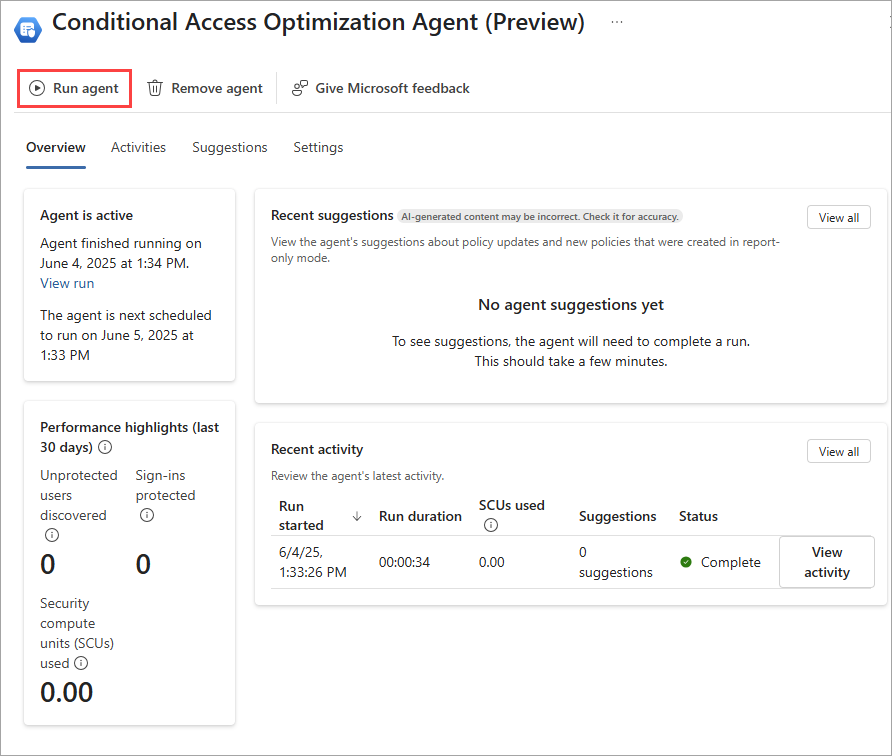Open the View run link

pos(67,283)
